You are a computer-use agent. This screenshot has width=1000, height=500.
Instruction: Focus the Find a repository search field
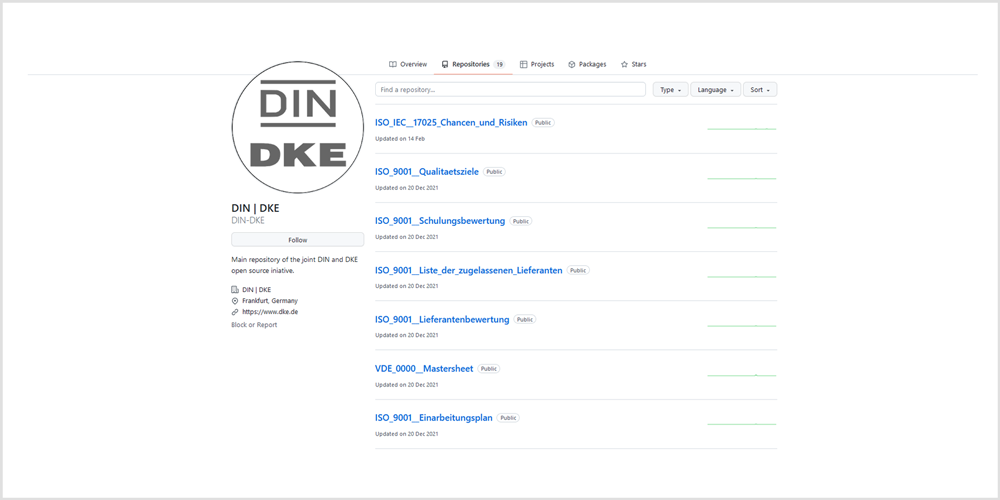coord(510,90)
